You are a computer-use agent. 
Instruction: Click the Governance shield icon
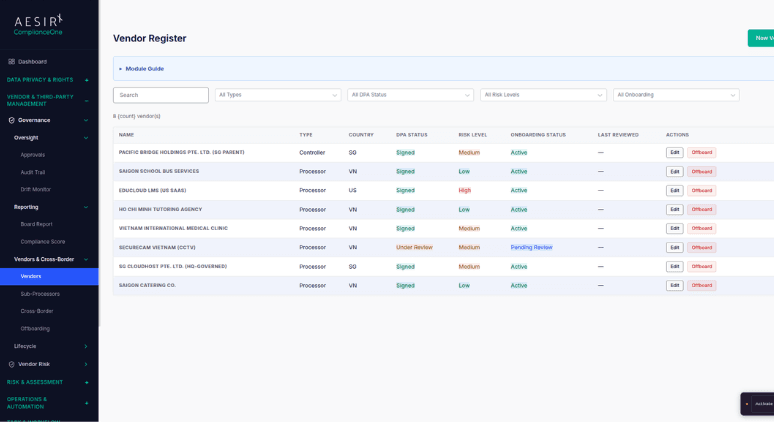[11, 120]
